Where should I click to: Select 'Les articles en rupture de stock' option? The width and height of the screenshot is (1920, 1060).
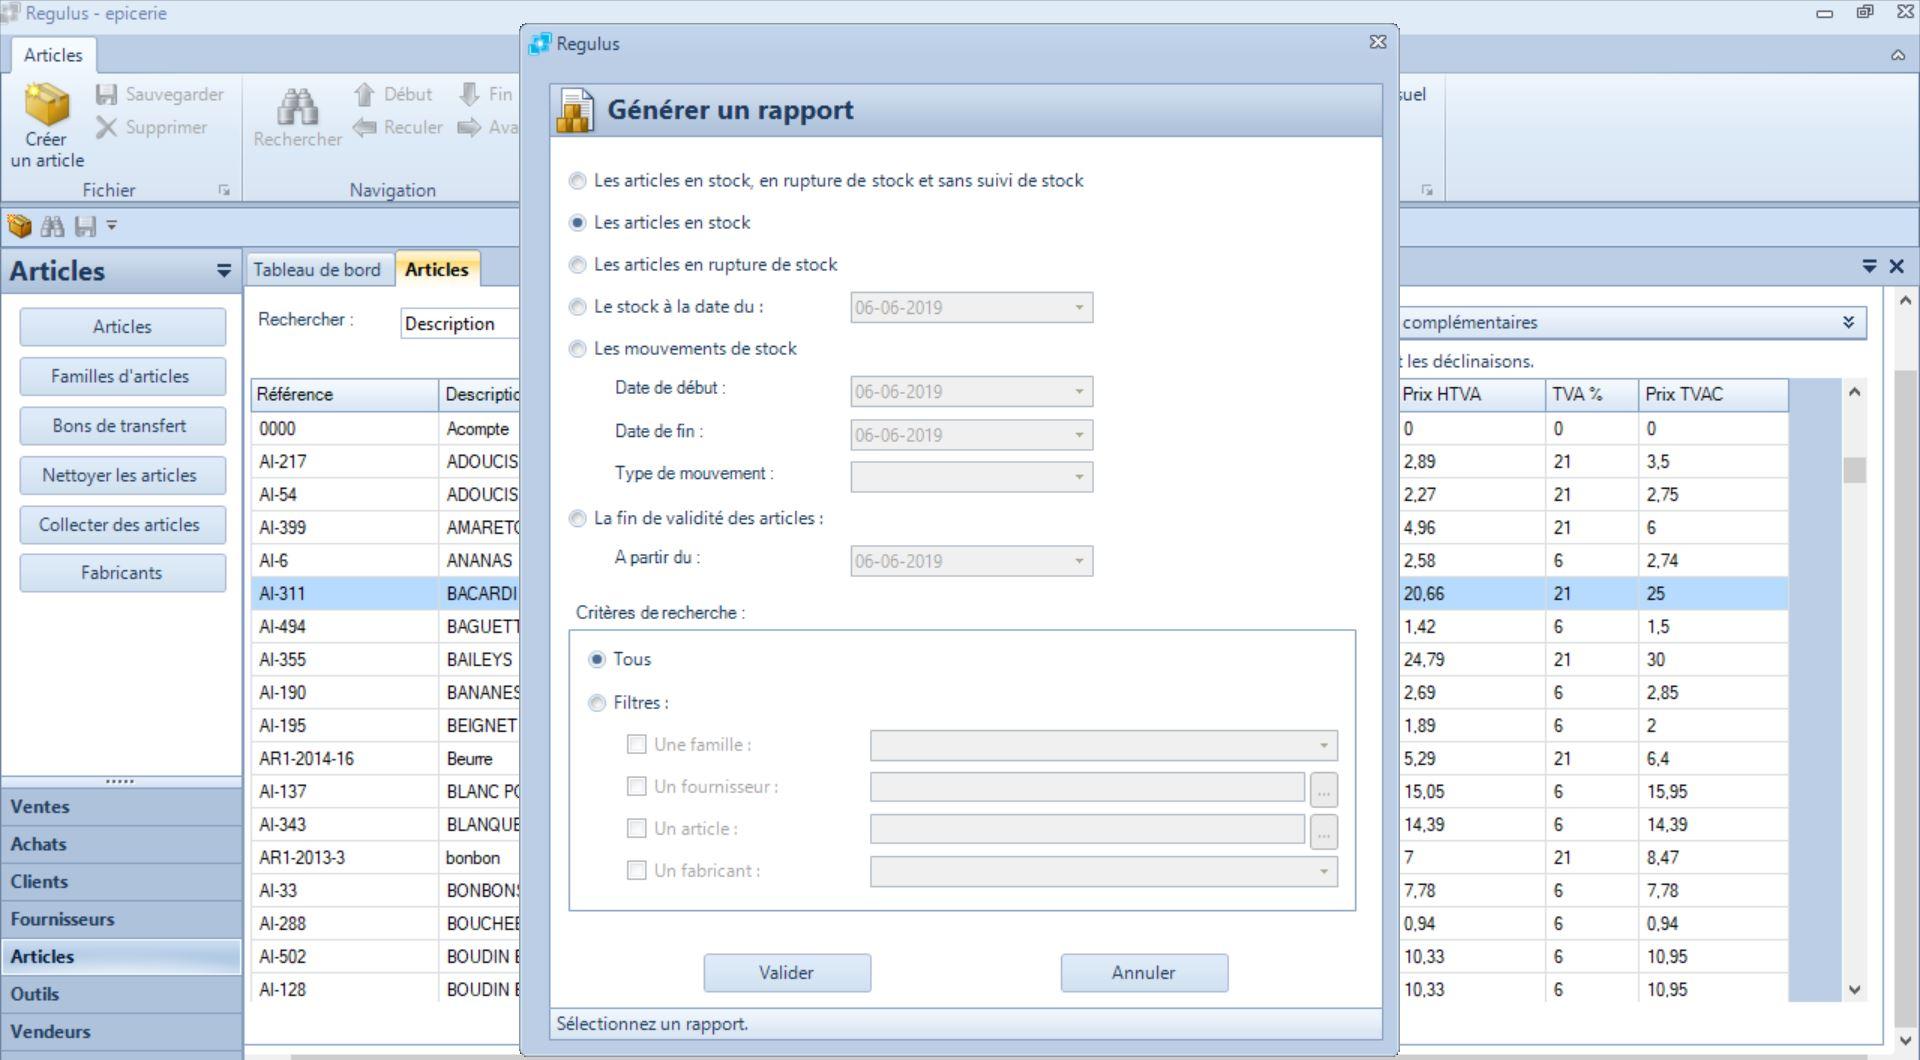578,265
